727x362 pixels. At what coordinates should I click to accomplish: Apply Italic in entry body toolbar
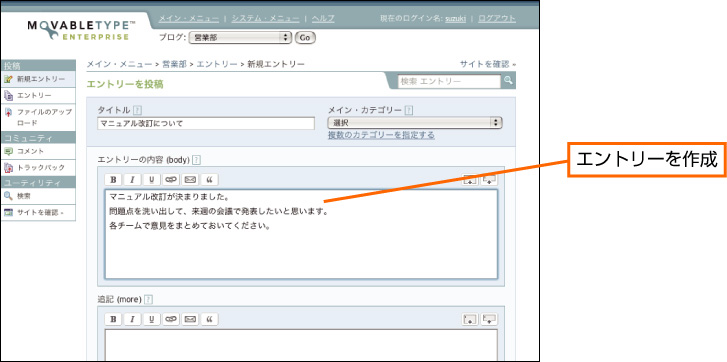coord(132,179)
